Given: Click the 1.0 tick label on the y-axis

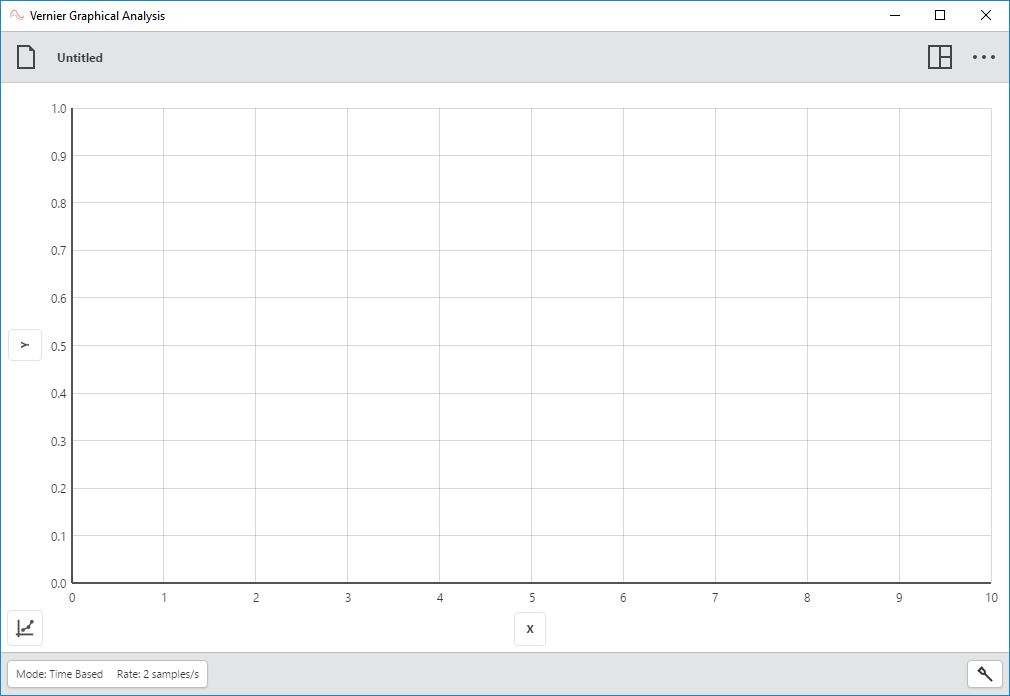Looking at the screenshot, I should coord(57,108).
